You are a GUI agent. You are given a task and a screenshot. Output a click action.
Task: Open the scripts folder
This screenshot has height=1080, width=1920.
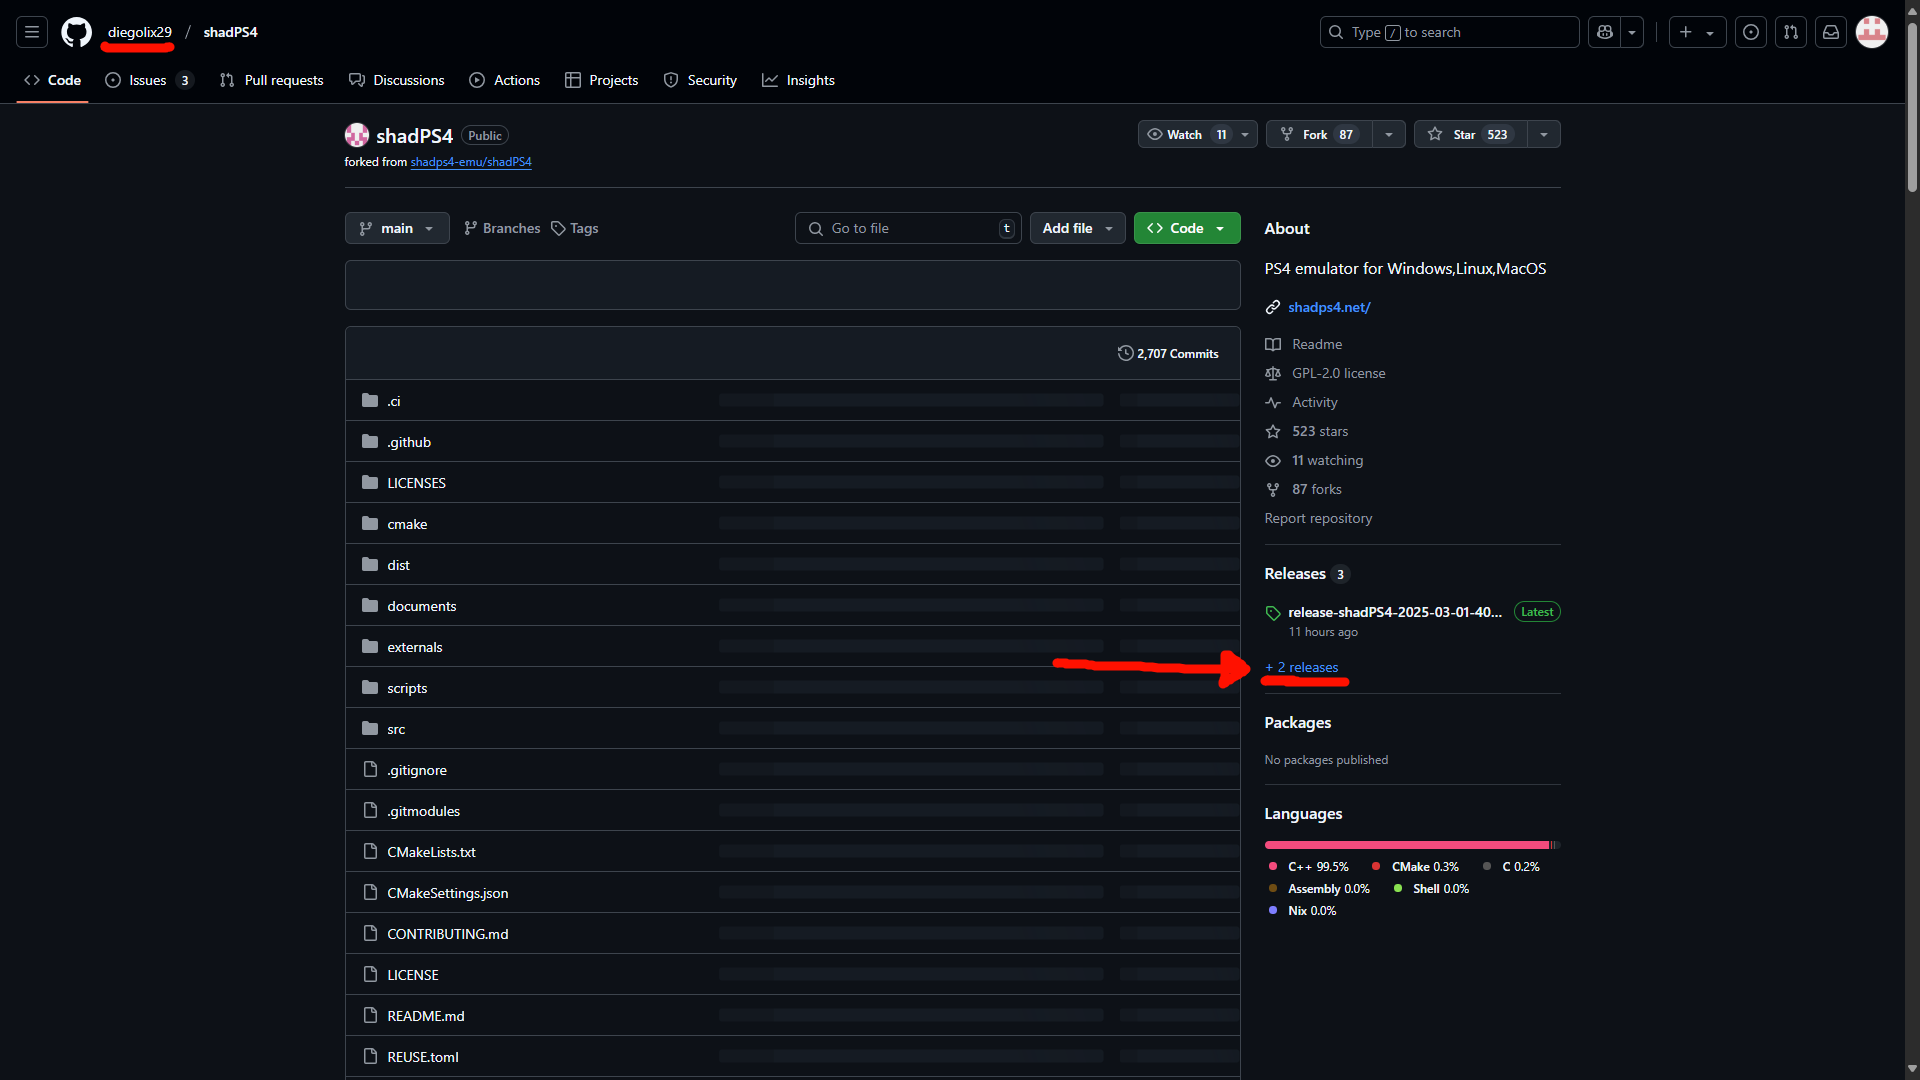(x=407, y=688)
